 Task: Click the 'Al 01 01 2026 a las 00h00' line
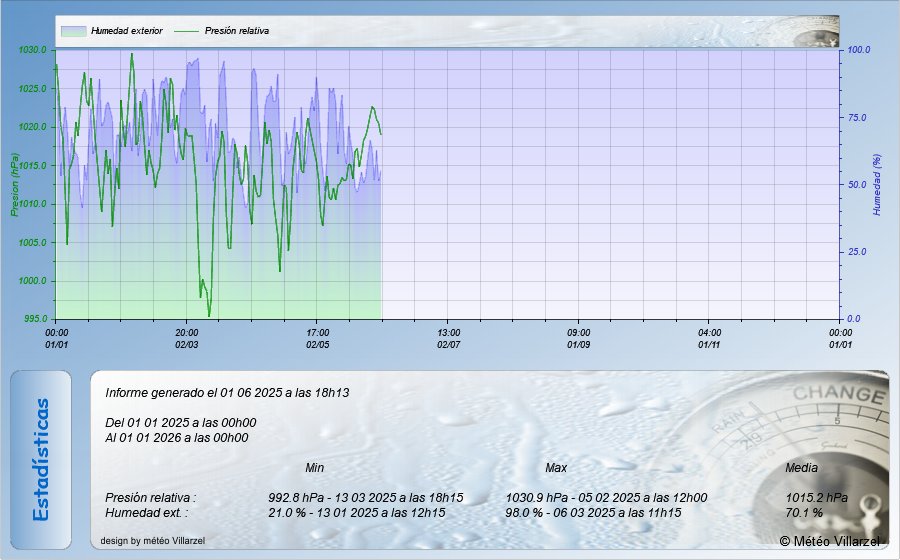[x=177, y=438]
